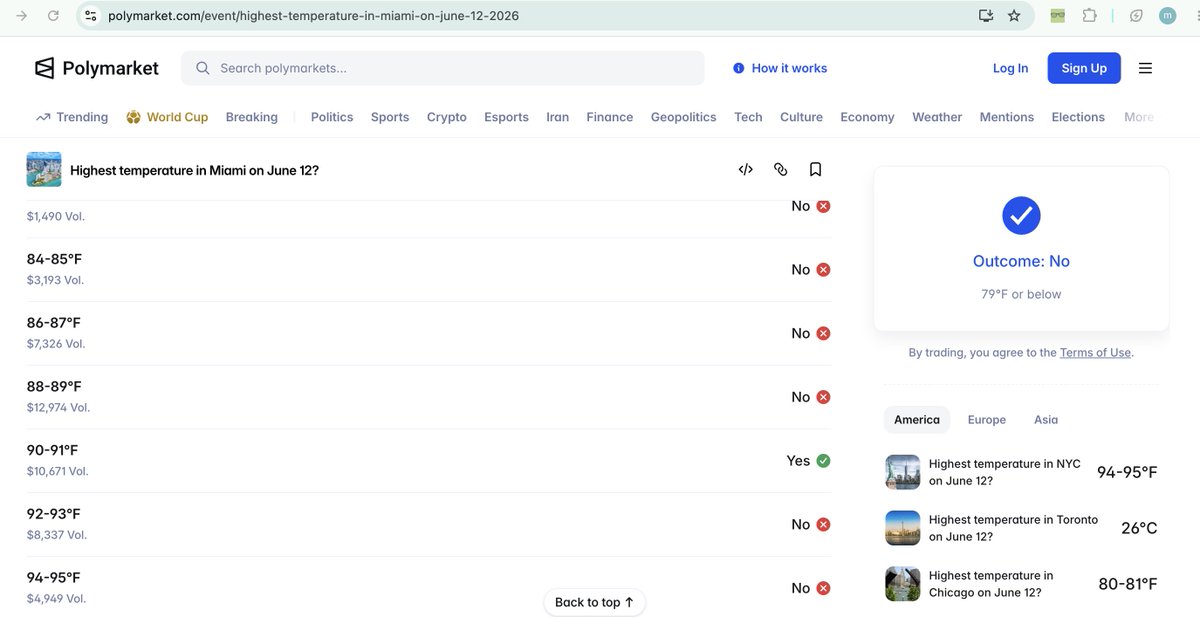Click the red X on the 84-85°F row
This screenshot has width=1200, height=617.
[824, 270]
